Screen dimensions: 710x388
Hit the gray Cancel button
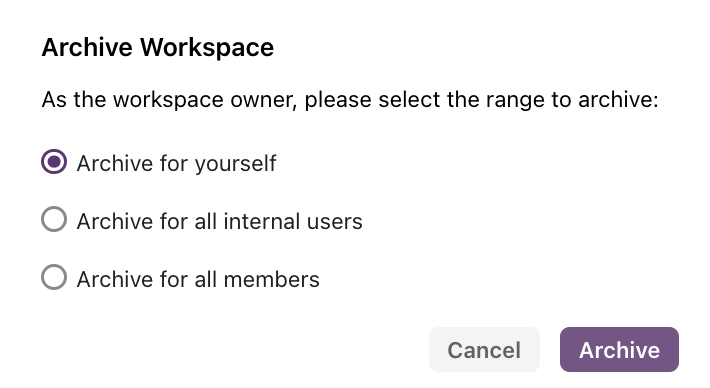(484, 350)
